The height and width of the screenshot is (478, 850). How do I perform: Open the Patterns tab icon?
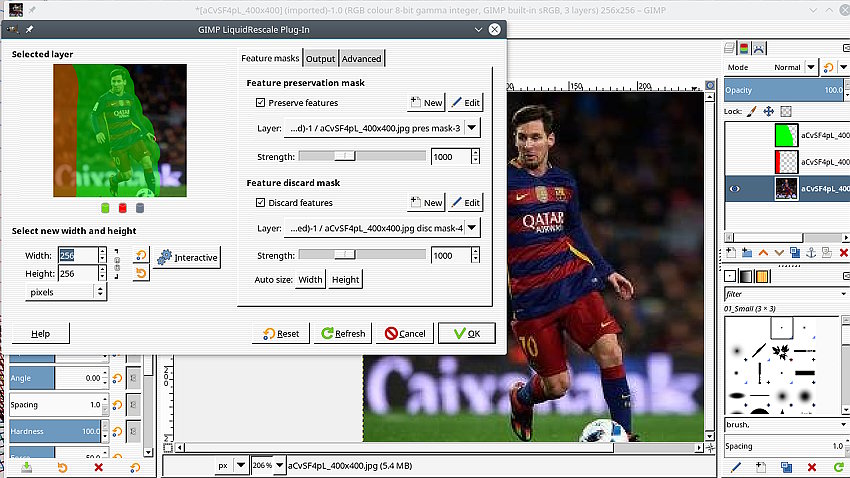[762, 276]
